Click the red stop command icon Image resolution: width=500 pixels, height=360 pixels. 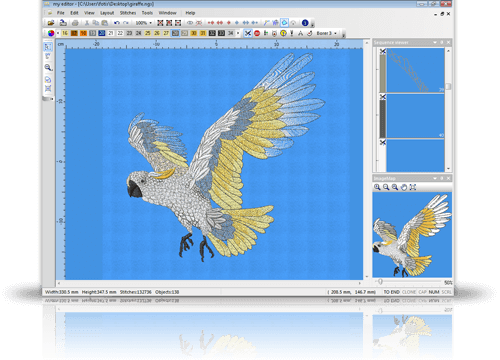point(257,33)
